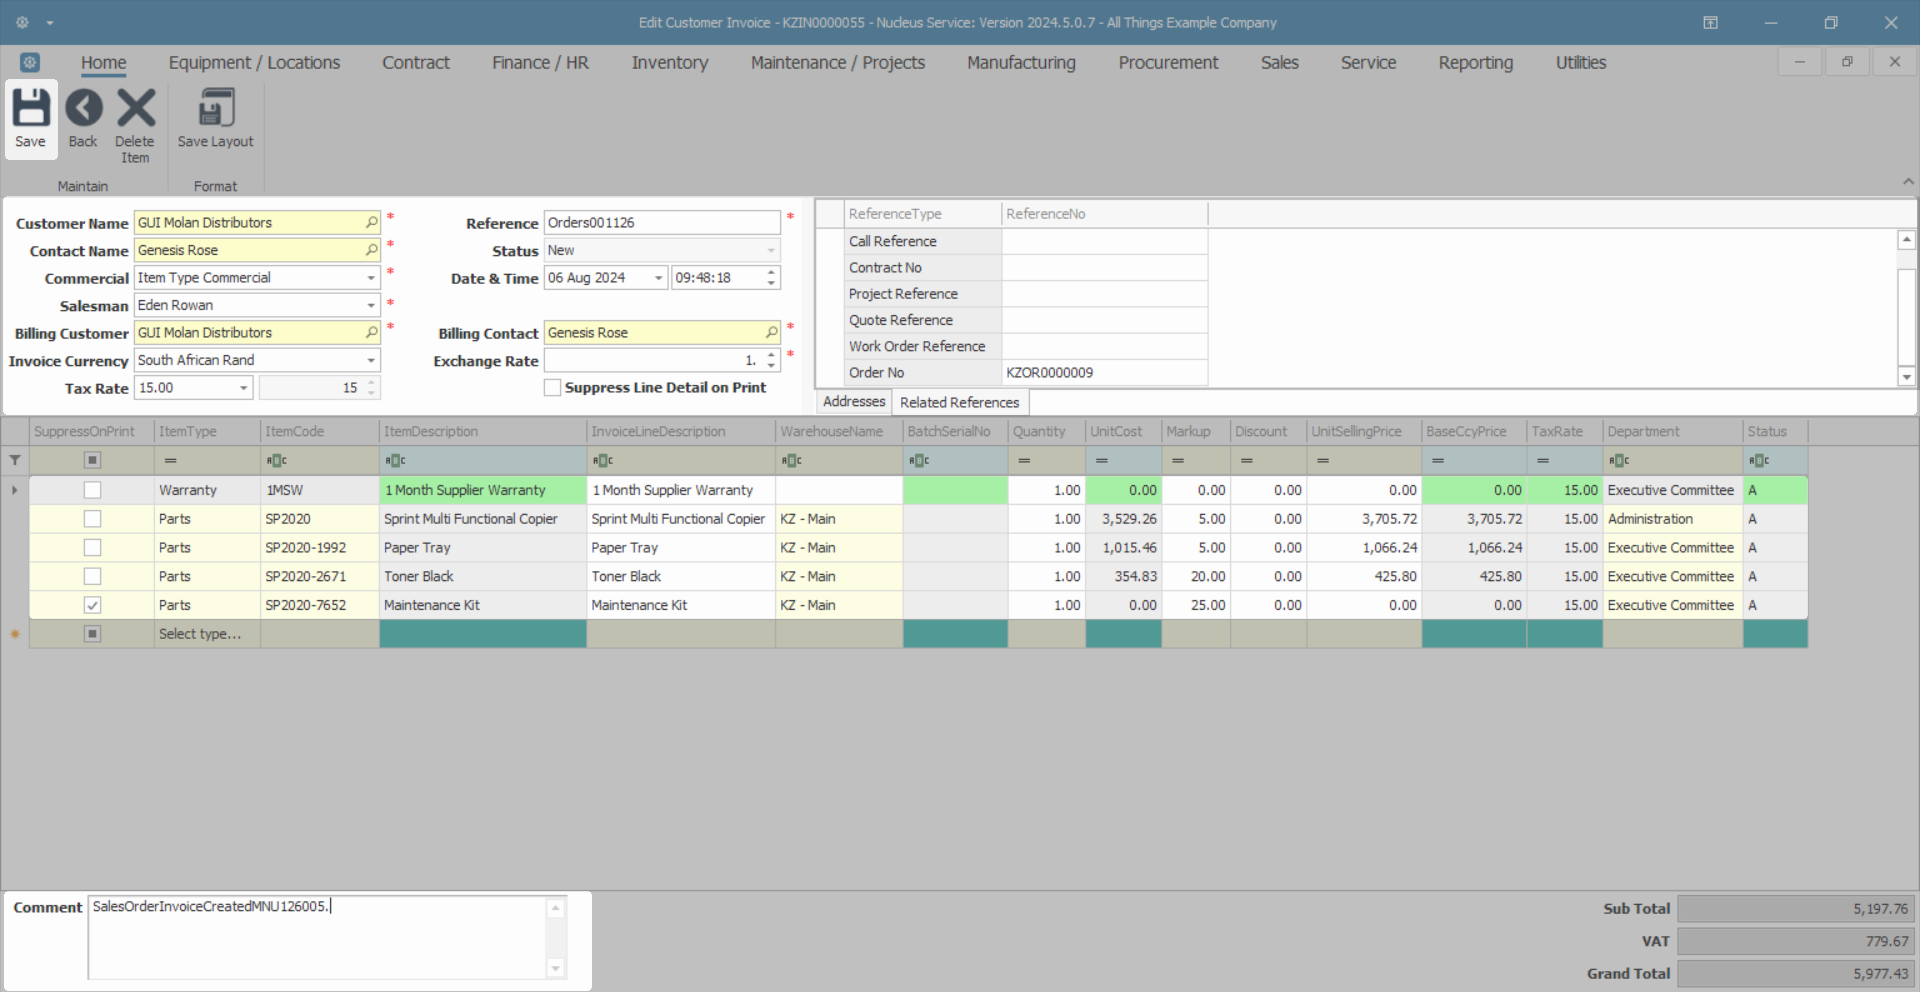Click the Save icon in the ribbon
The height and width of the screenshot is (992, 1920).
click(x=30, y=108)
